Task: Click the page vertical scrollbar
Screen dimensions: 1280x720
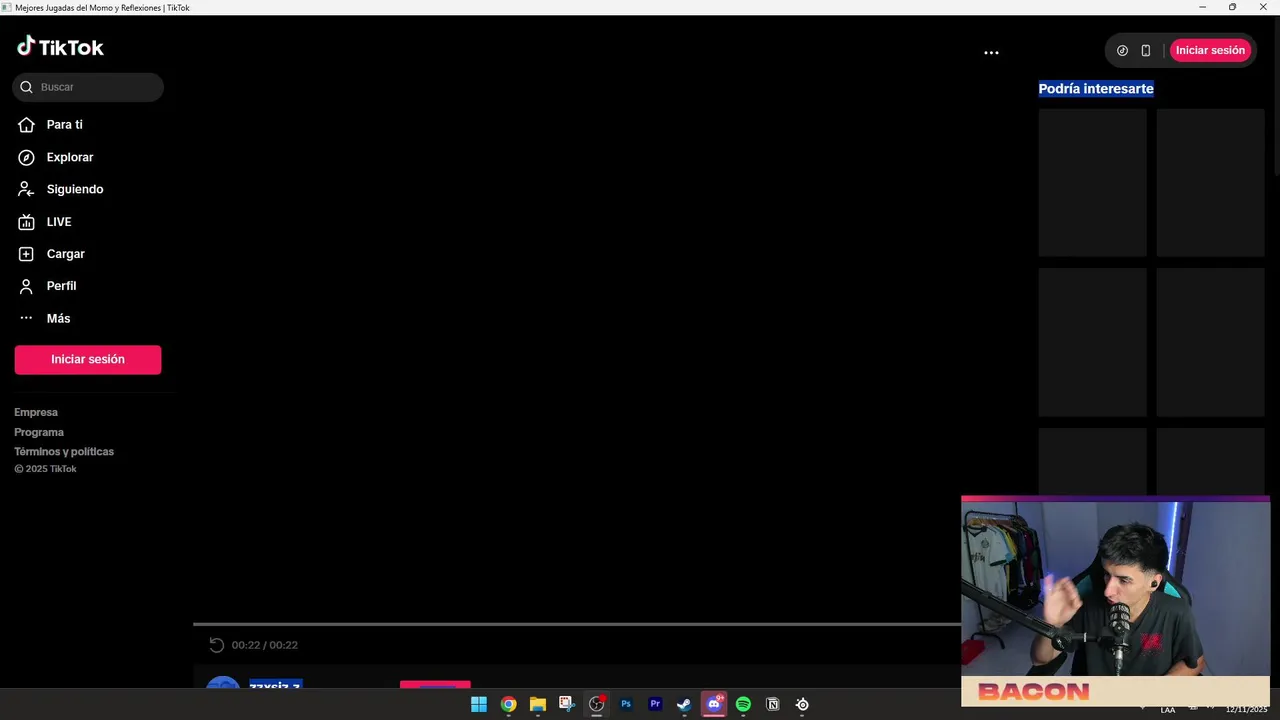Action: (x=1275, y=95)
